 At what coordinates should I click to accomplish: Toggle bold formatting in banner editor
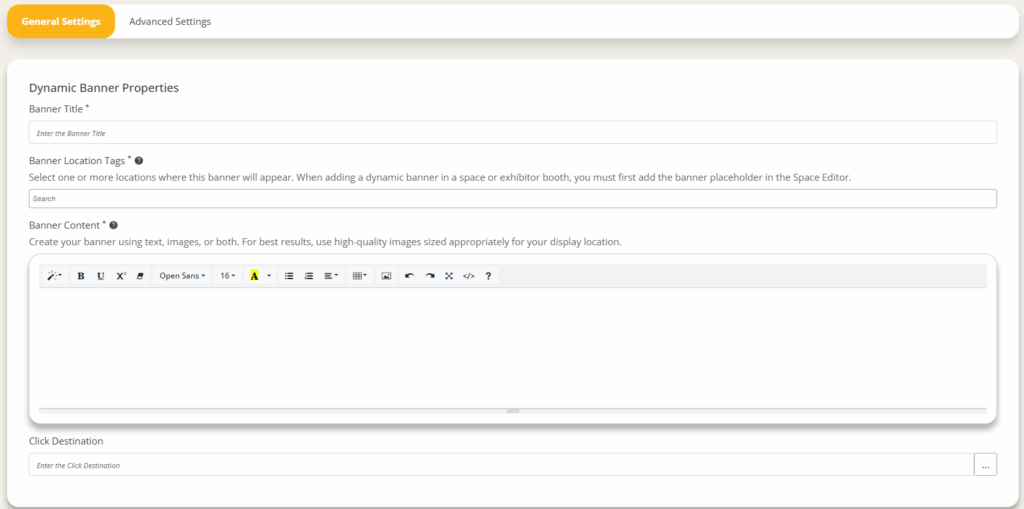81,276
